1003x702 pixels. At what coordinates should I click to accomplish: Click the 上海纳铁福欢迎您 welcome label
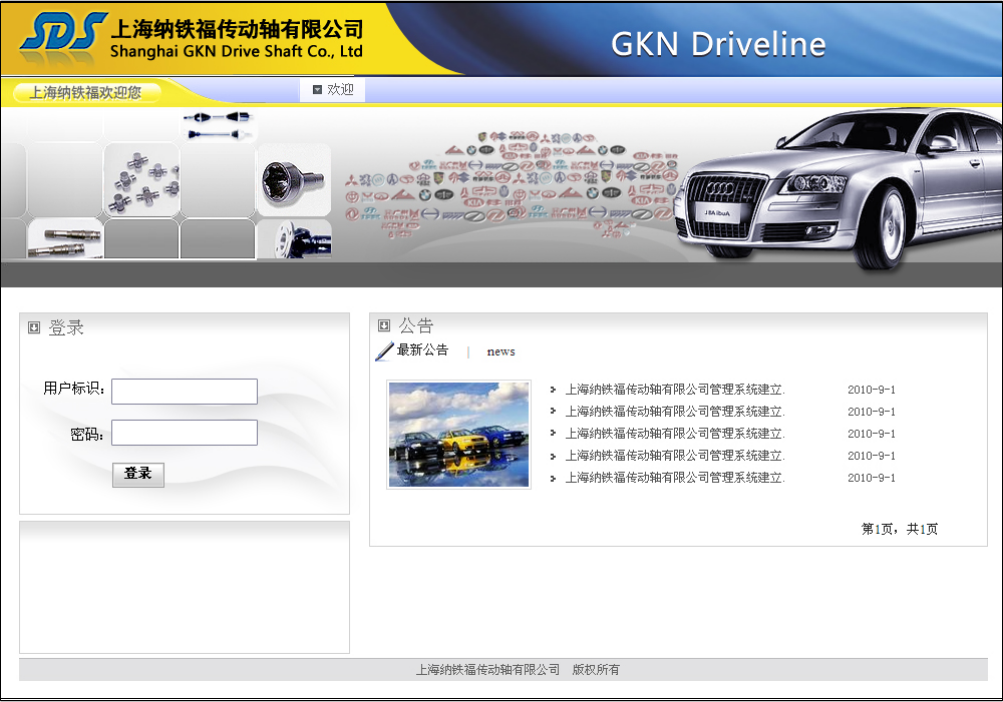click(86, 93)
